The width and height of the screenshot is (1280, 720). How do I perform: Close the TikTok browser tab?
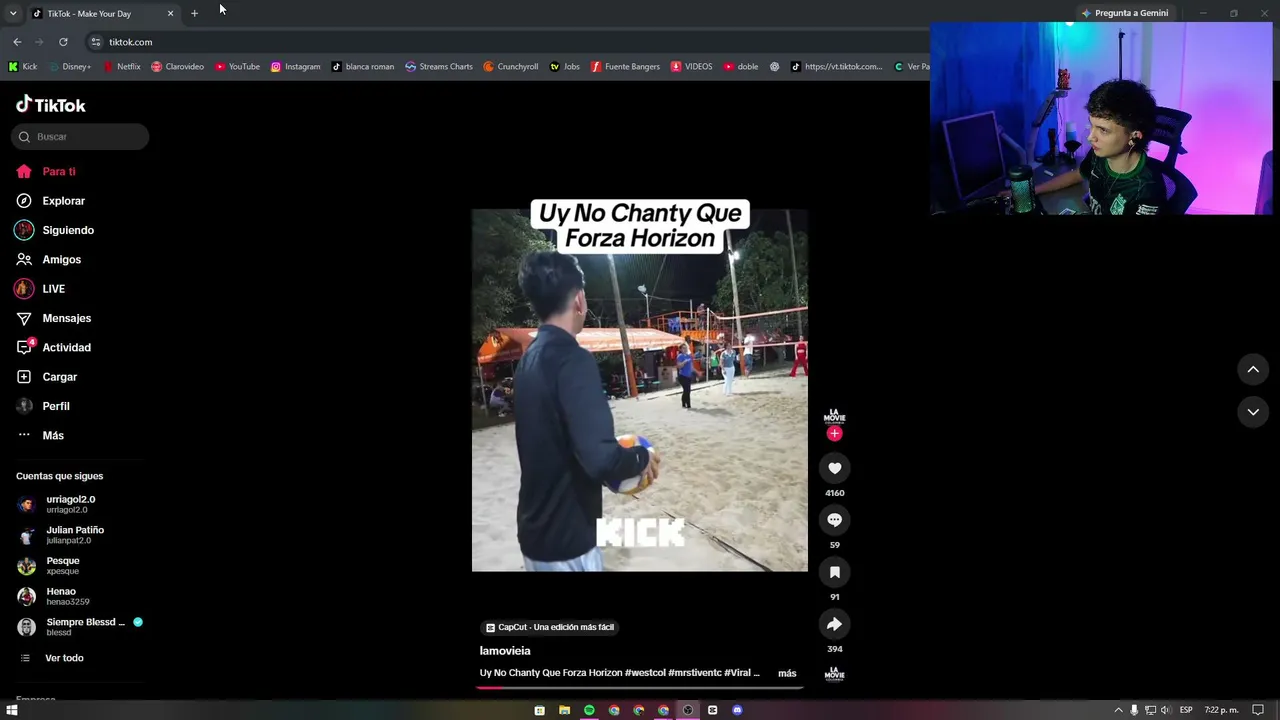pos(170,13)
